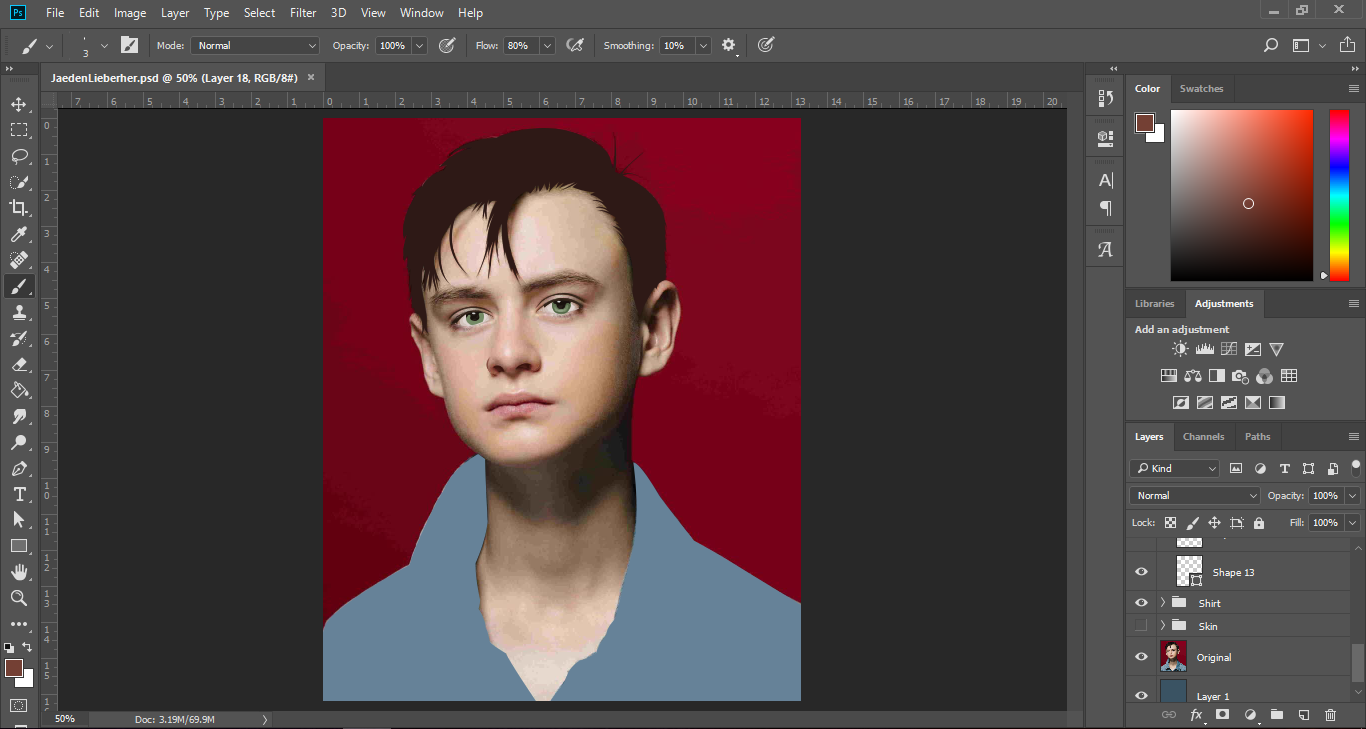Select the Zoom tool
1366x729 pixels.
(x=19, y=598)
